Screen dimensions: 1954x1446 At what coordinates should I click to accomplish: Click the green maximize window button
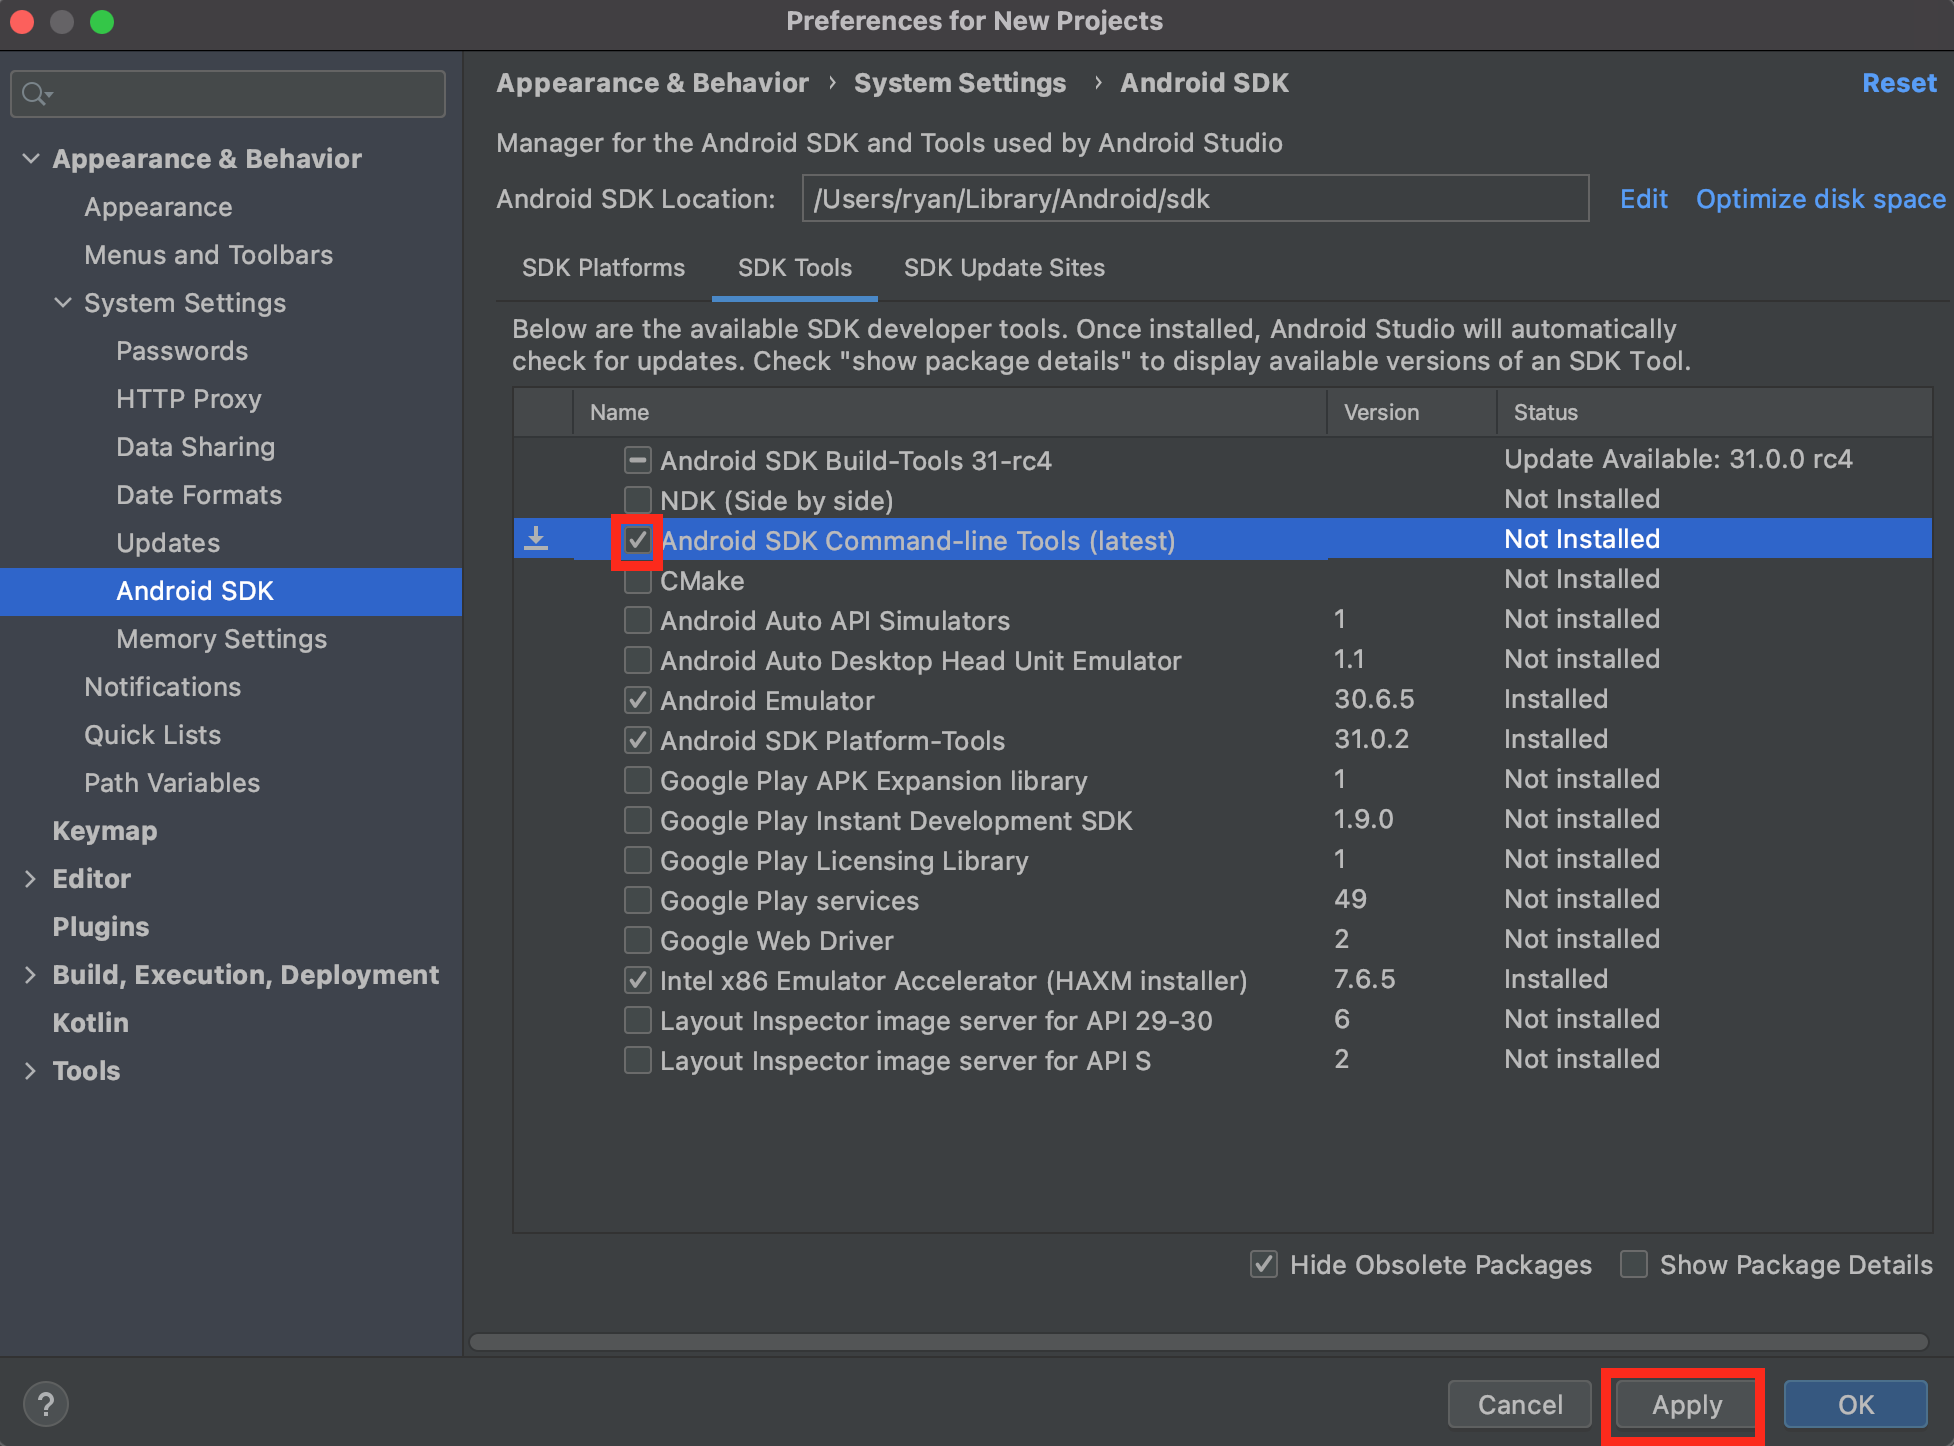point(102,21)
